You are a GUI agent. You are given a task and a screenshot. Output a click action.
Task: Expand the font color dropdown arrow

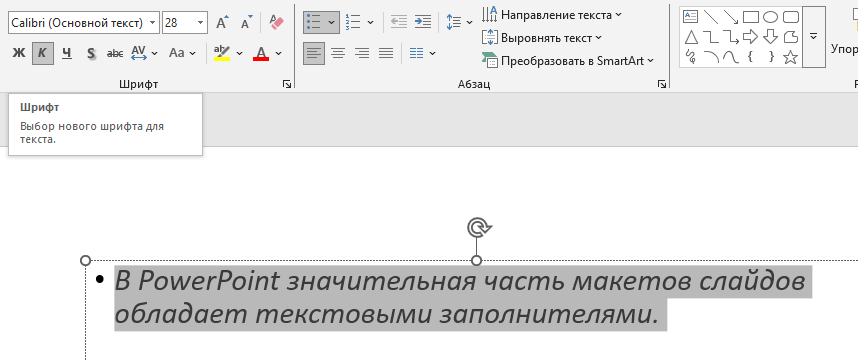point(279,53)
